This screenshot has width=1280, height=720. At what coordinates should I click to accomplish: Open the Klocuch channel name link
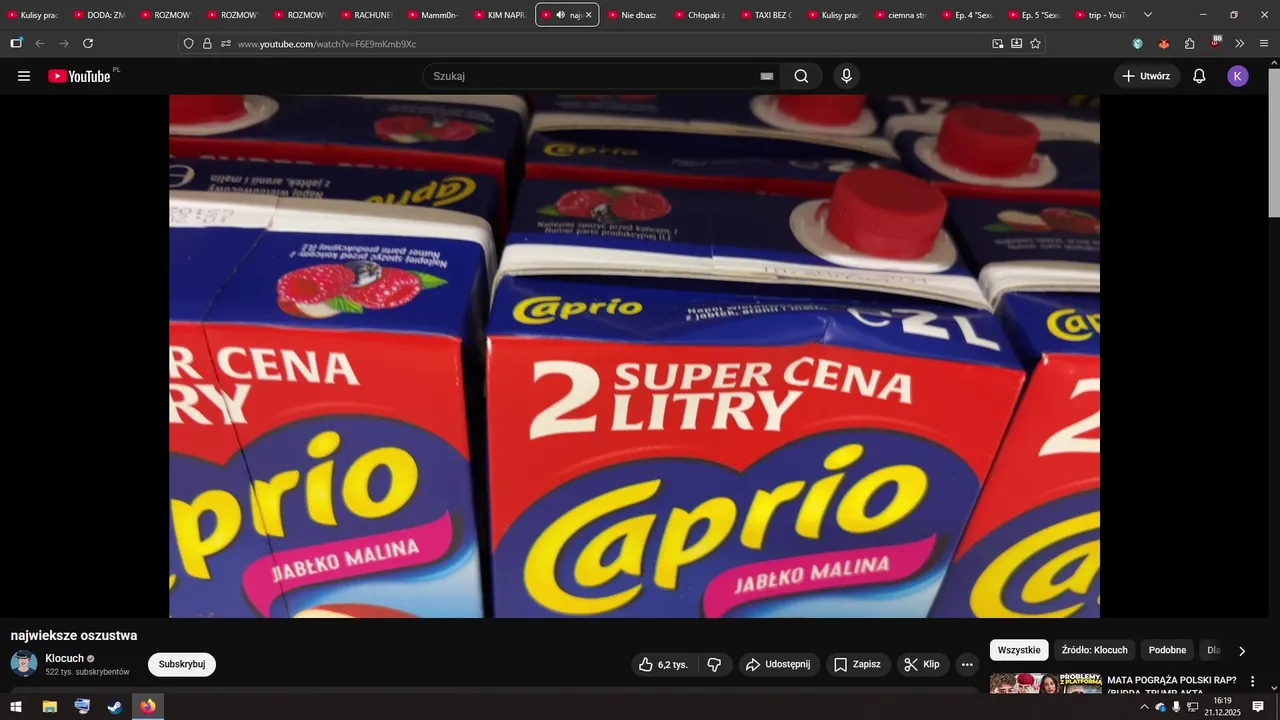pos(64,658)
